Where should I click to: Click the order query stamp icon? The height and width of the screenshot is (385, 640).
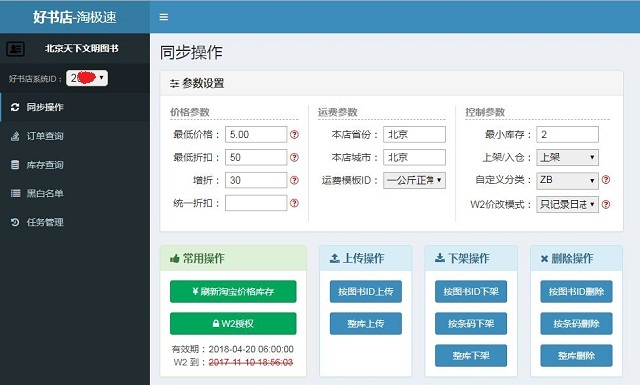[x=15, y=136]
